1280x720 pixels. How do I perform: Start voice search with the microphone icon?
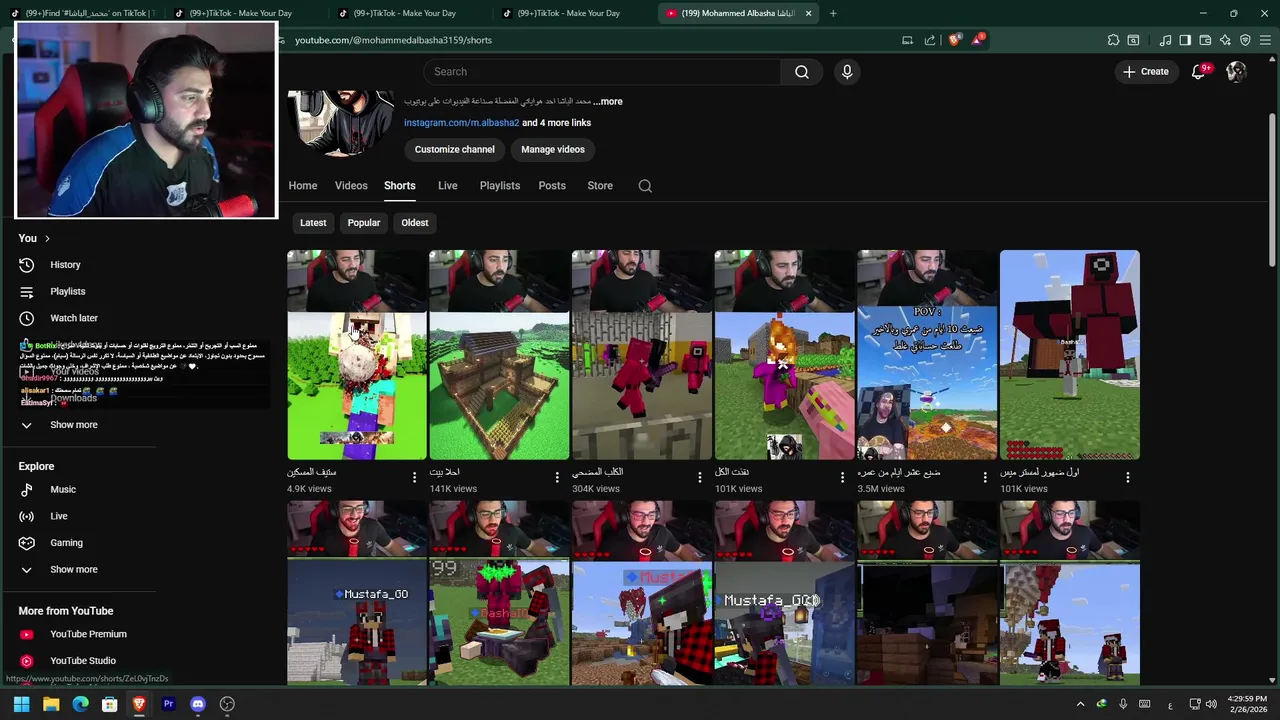click(x=847, y=72)
